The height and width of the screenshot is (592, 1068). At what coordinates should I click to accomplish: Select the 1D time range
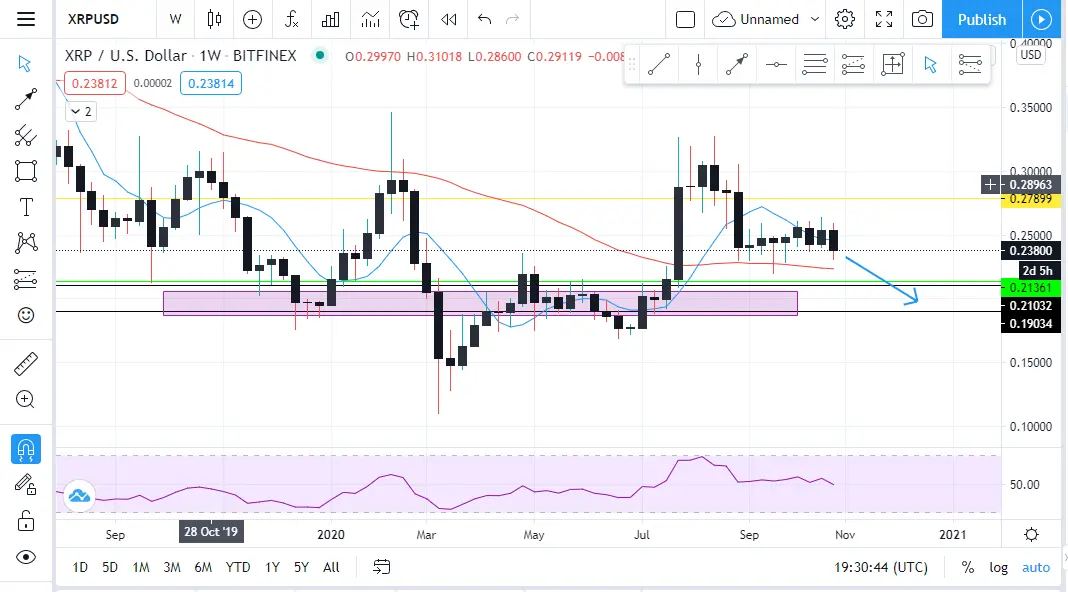click(x=80, y=567)
